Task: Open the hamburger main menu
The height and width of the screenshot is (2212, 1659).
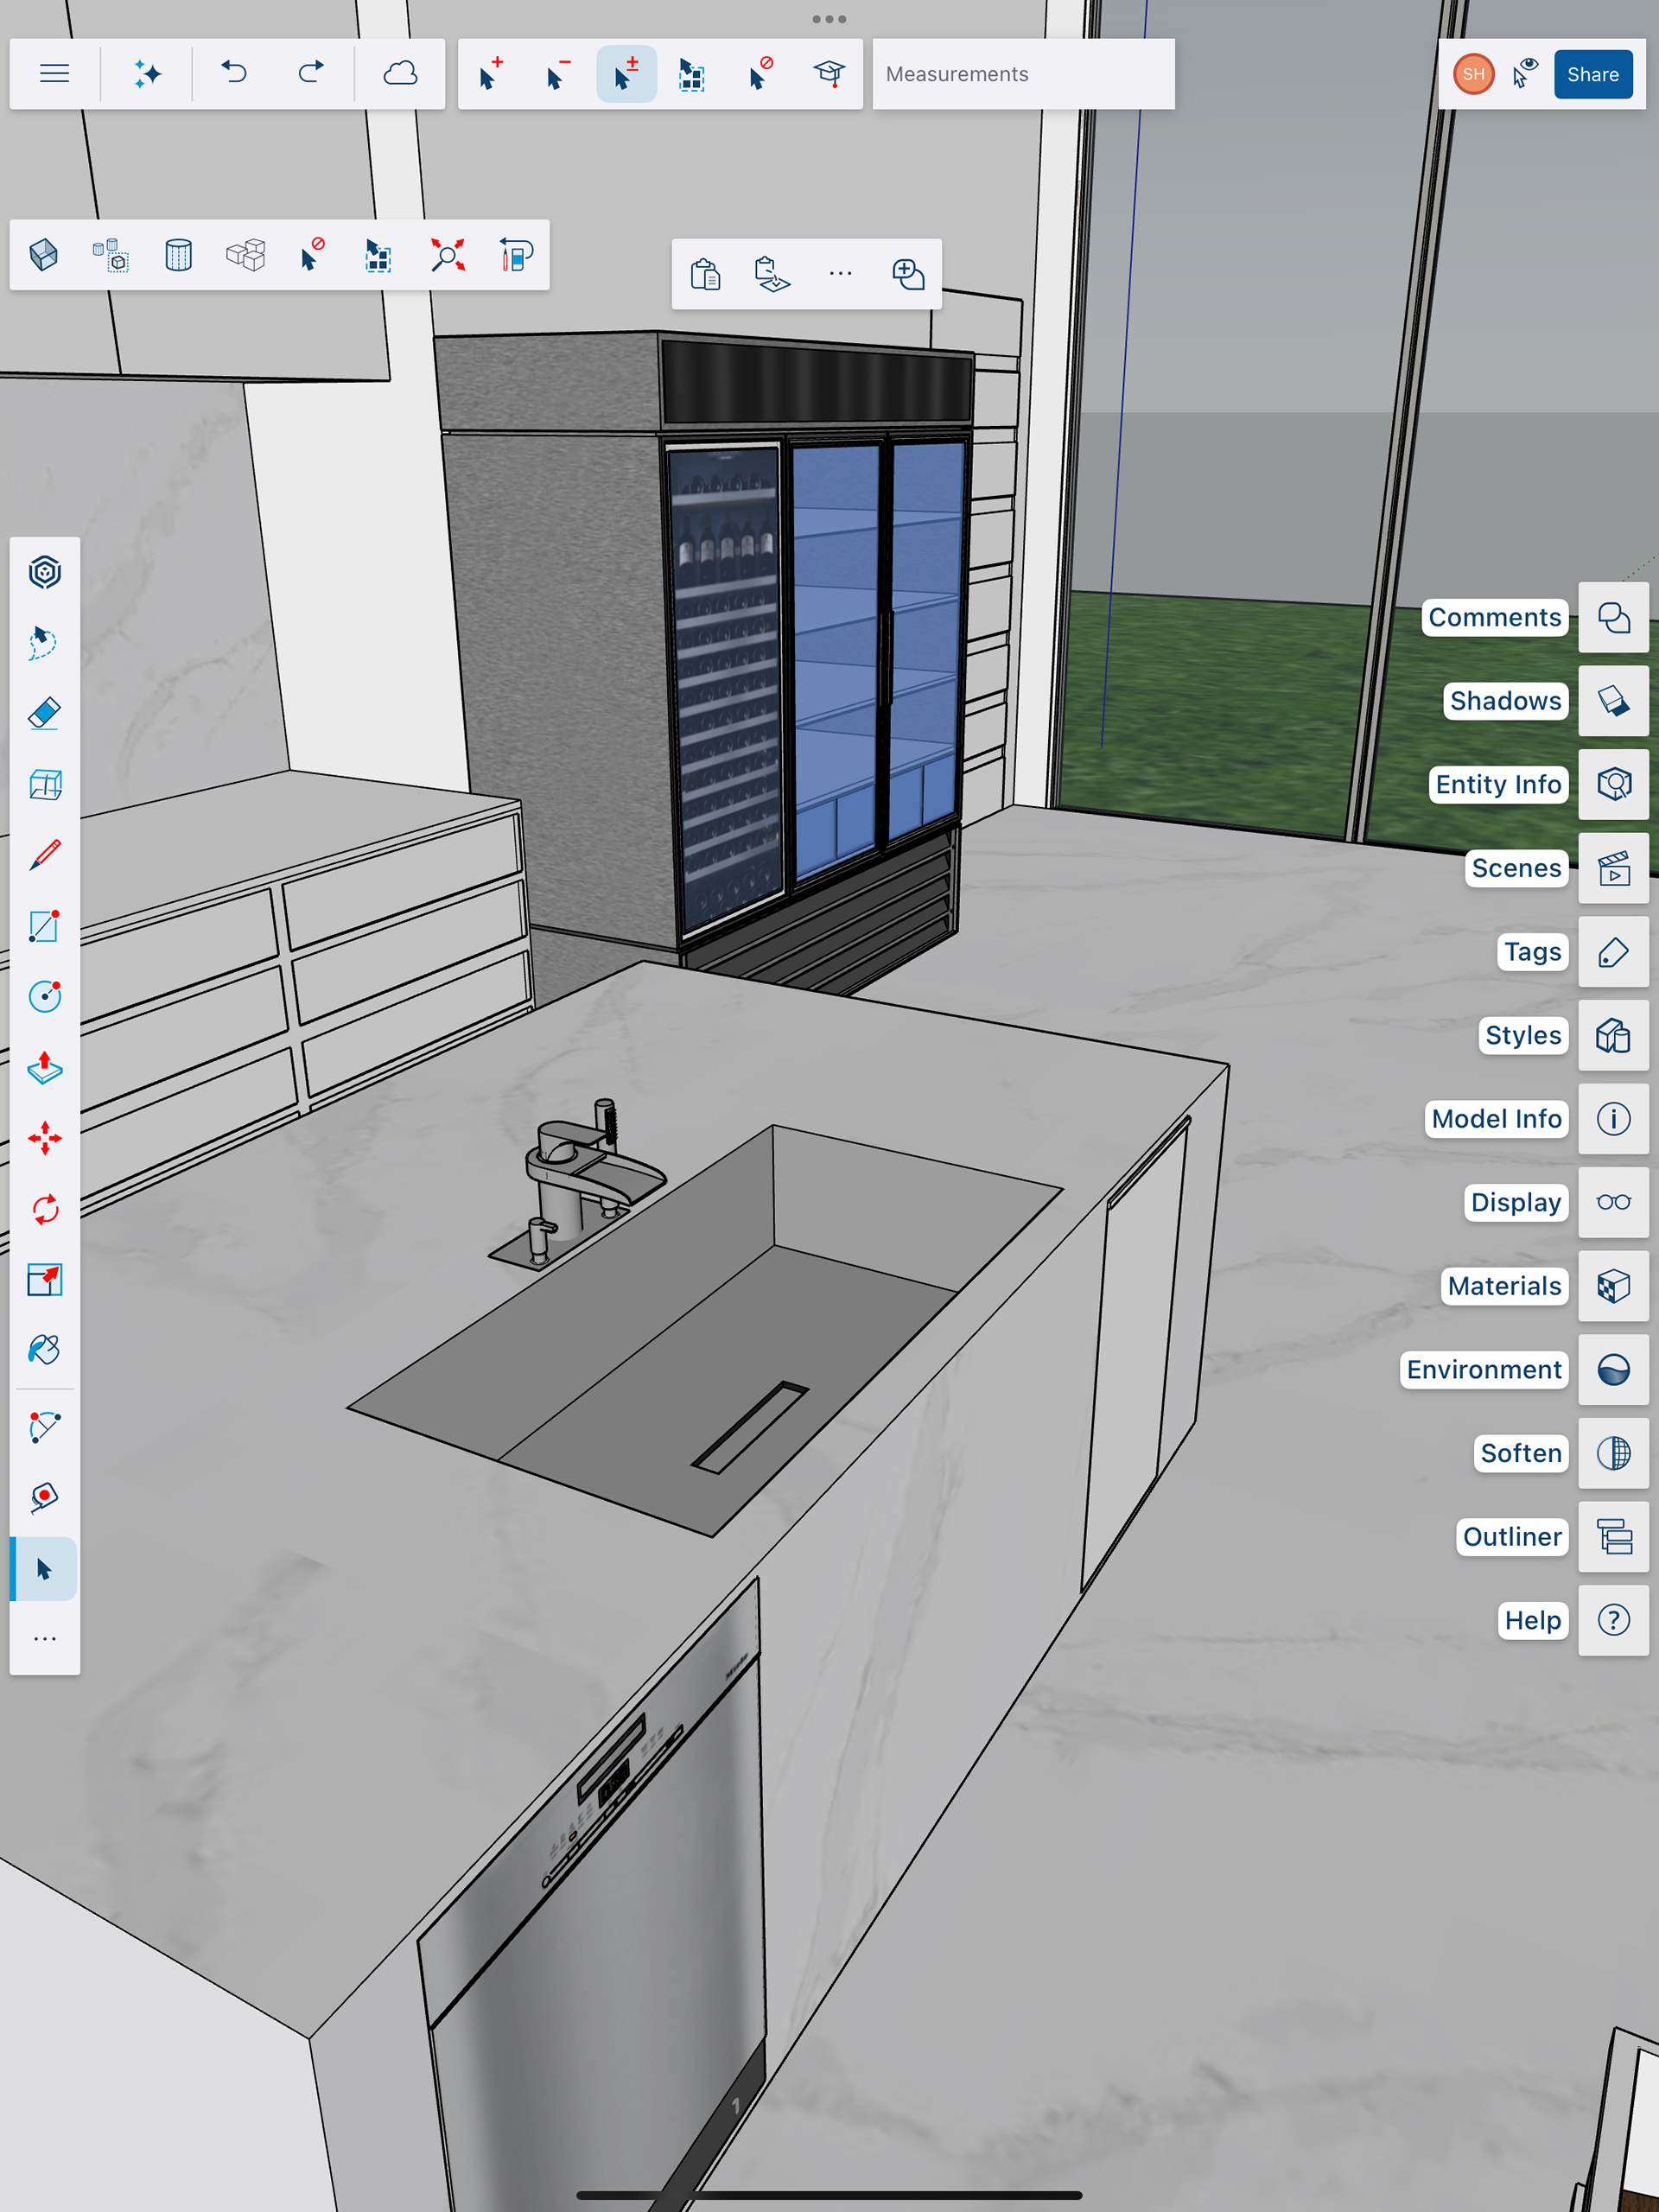Action: click(x=54, y=74)
